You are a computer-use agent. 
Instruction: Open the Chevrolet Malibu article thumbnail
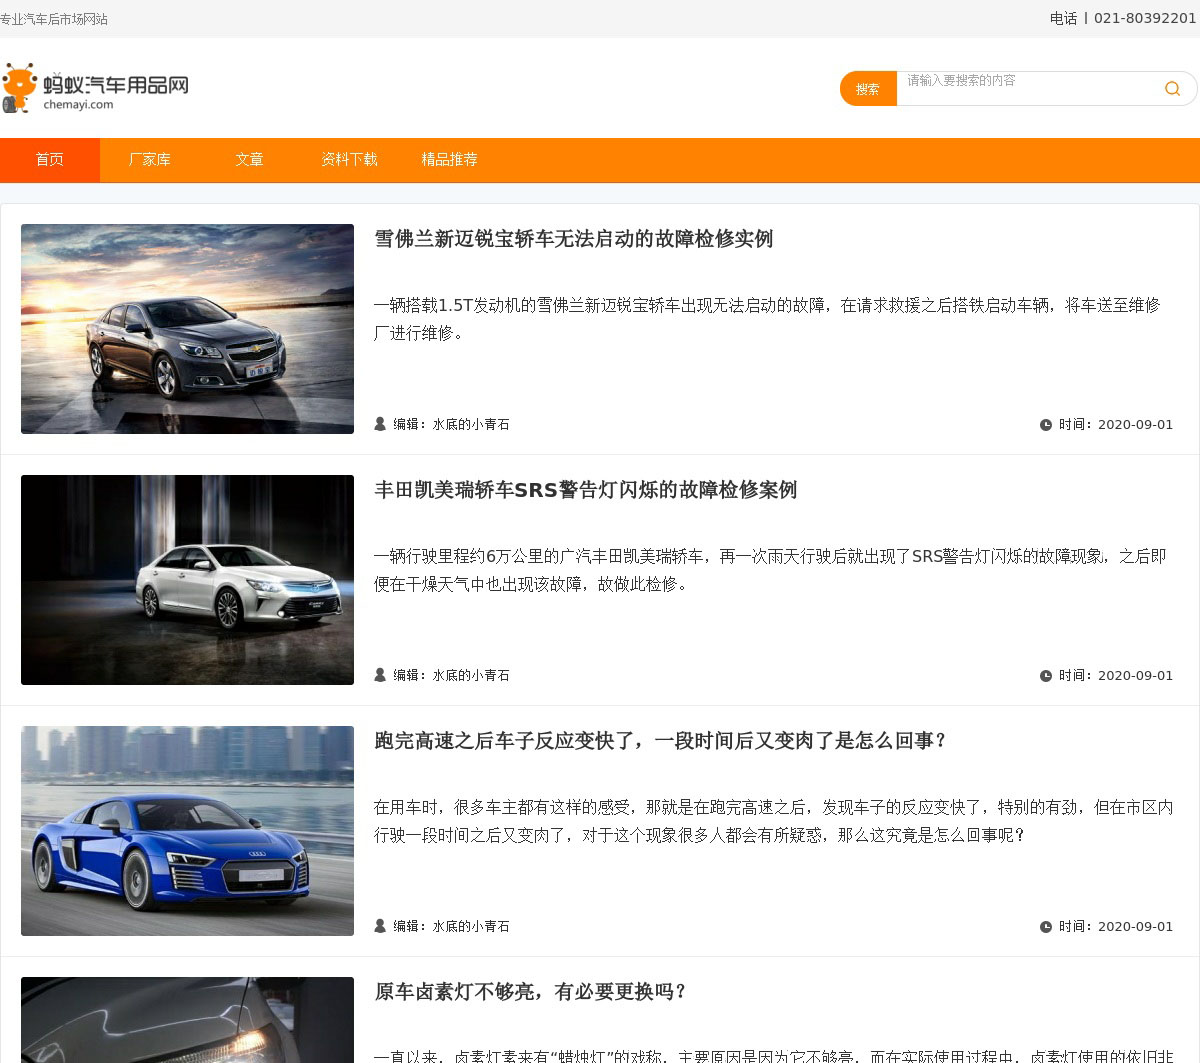point(187,329)
